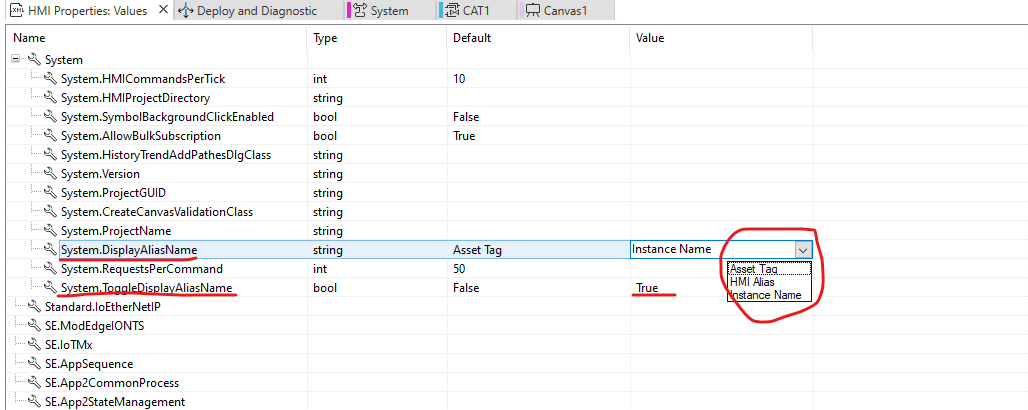Click the Asset Tag default cell of DisplayAliasName
Viewport: 1028px width, 410px height.
point(538,249)
